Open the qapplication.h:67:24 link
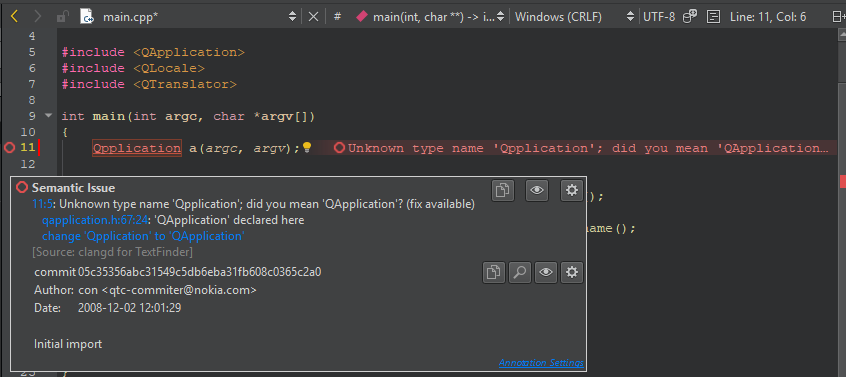 coord(95,220)
